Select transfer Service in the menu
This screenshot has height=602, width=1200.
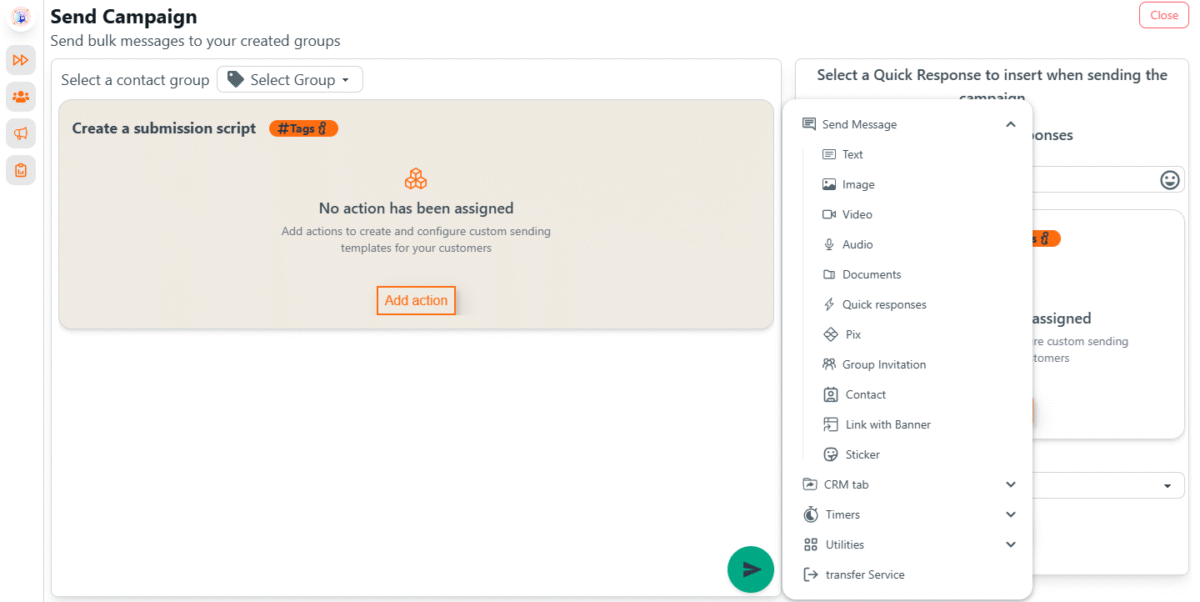[864, 575]
